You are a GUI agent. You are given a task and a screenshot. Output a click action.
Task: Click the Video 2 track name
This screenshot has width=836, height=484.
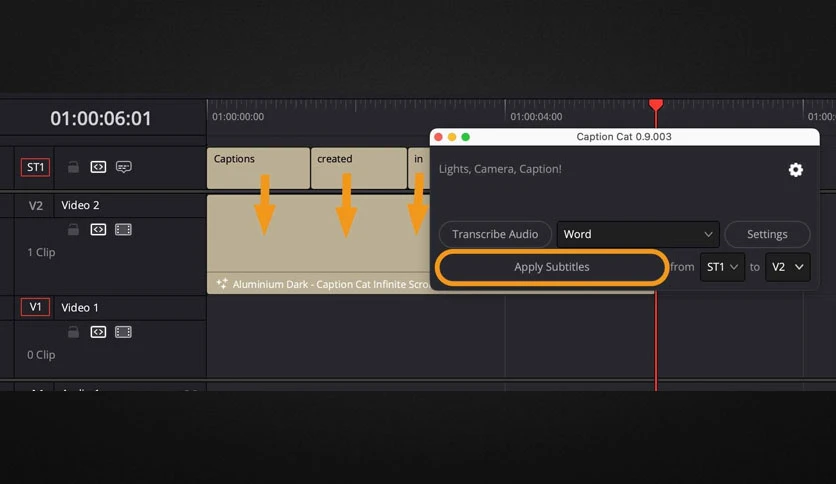click(x=80, y=205)
